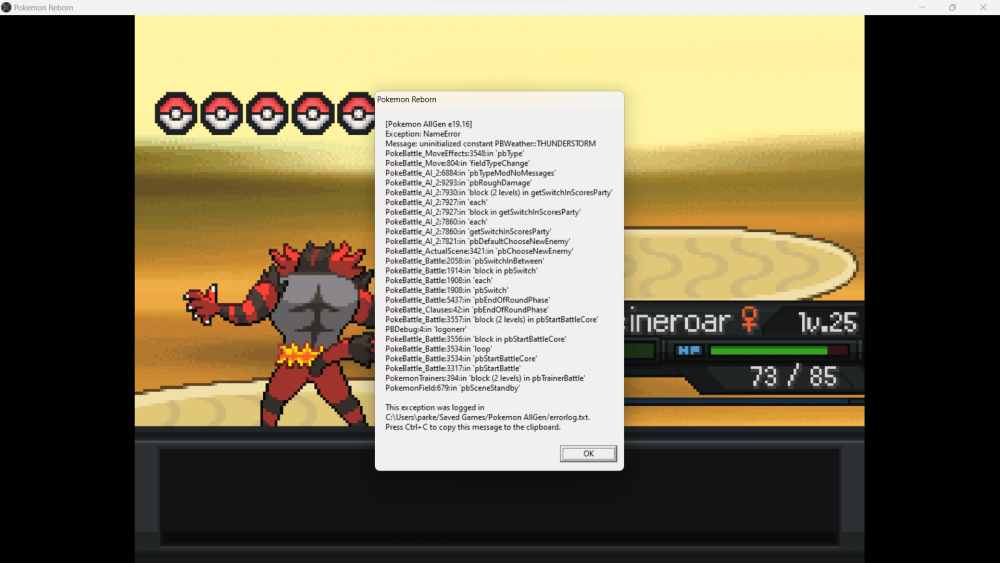
Task: Click the Pokemon Reborn title bar app icon
Action: [6, 7]
